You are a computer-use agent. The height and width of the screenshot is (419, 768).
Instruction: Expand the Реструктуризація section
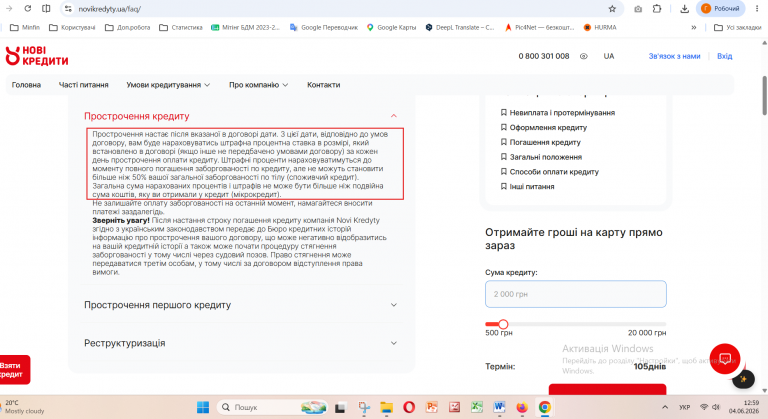tap(240, 343)
